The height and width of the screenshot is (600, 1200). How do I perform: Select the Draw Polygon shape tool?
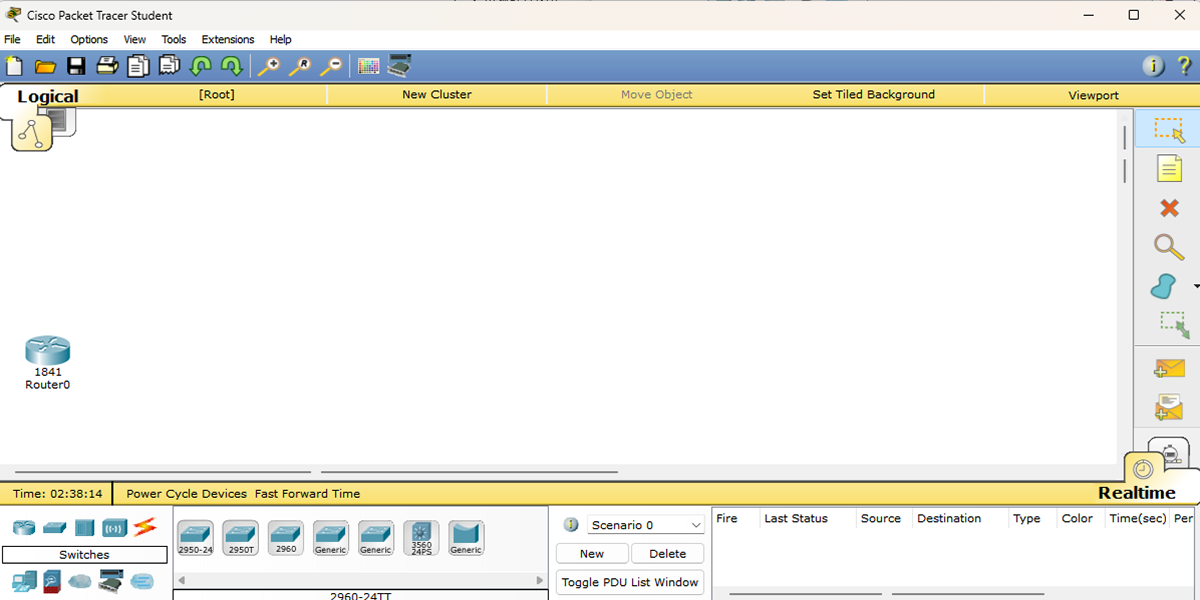point(1164,286)
